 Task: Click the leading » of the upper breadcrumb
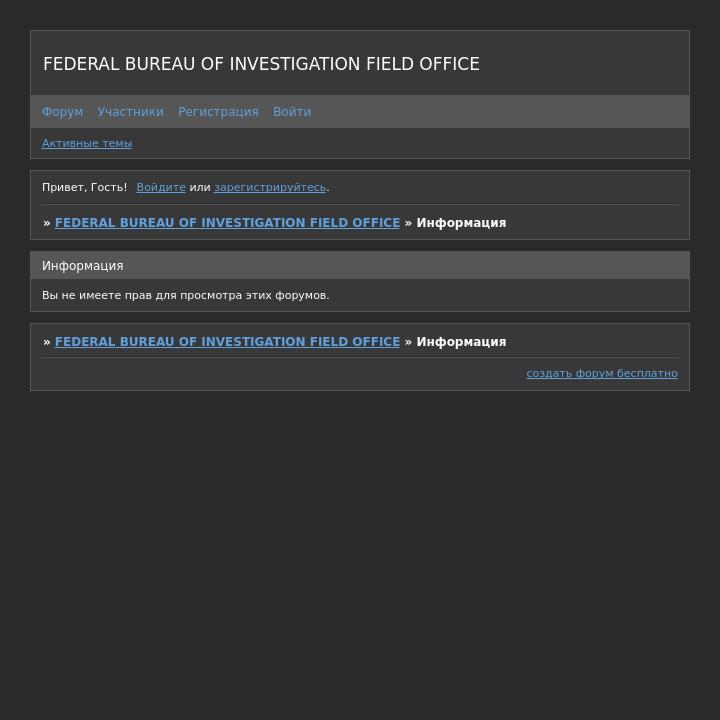[47, 223]
